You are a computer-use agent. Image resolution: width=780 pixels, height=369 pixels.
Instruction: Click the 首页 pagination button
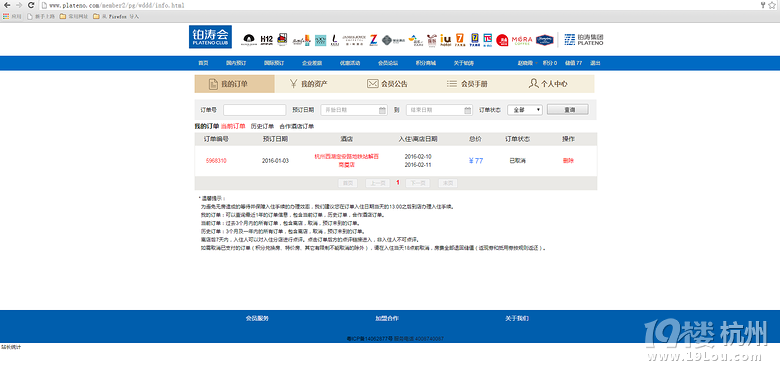click(x=348, y=183)
